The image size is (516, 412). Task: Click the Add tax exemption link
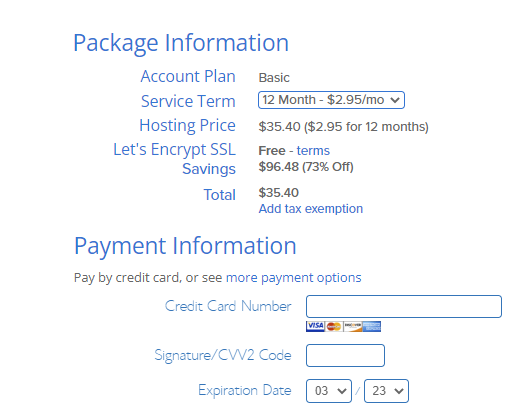click(311, 209)
